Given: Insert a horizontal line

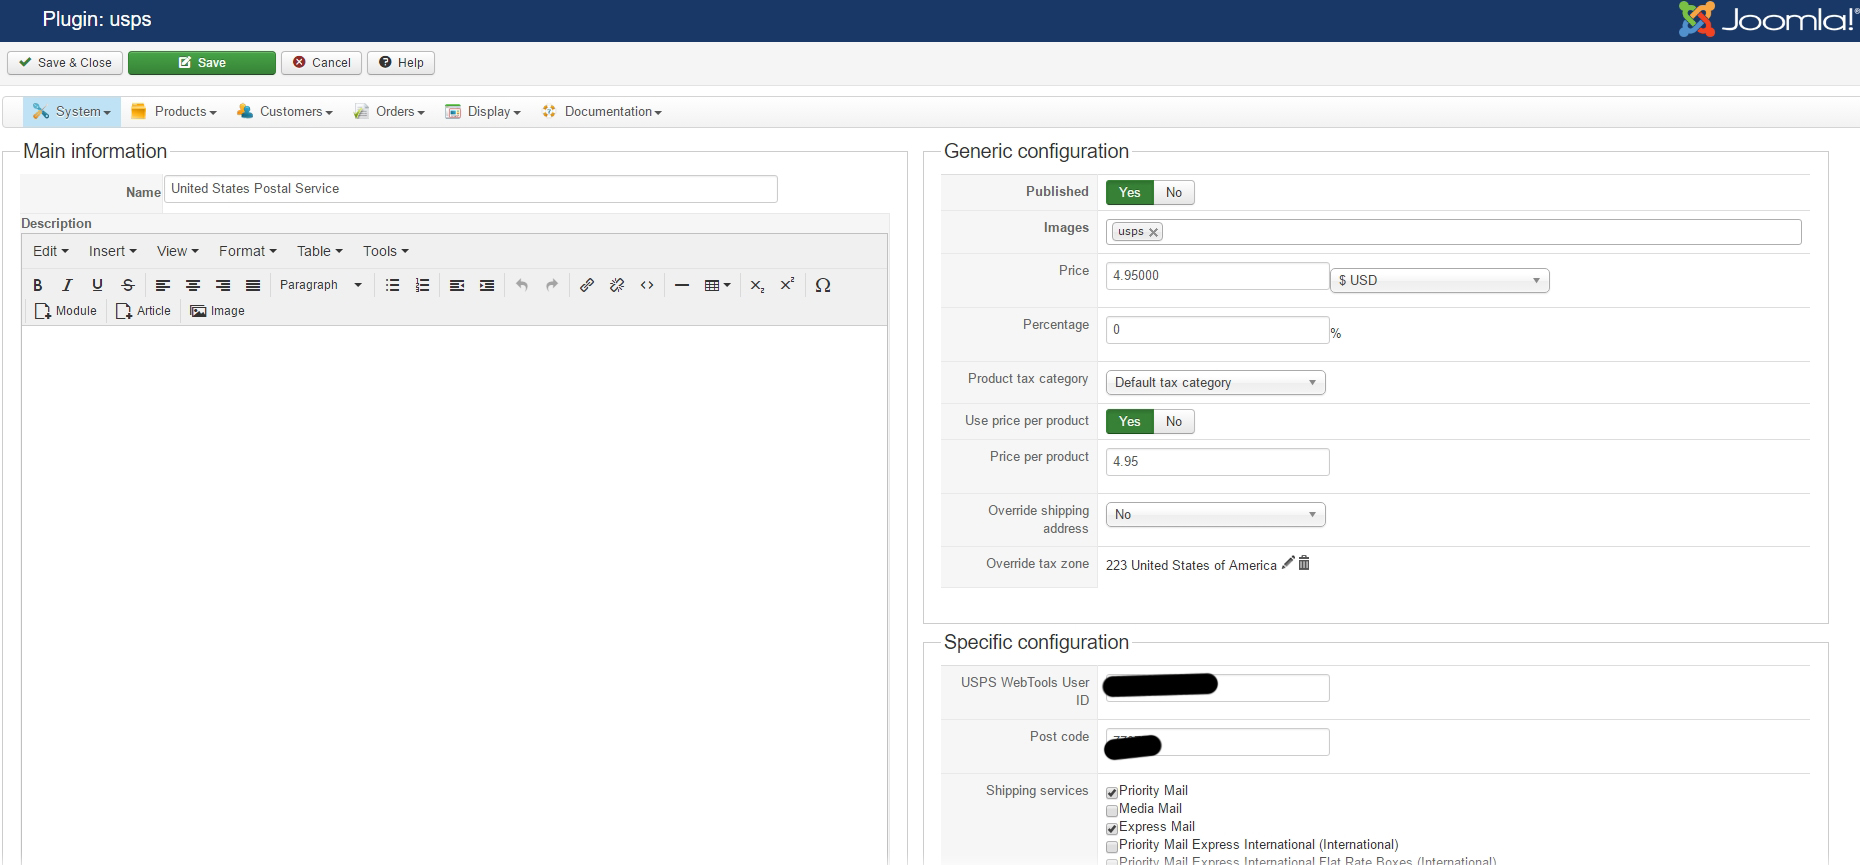Looking at the screenshot, I should [682, 285].
